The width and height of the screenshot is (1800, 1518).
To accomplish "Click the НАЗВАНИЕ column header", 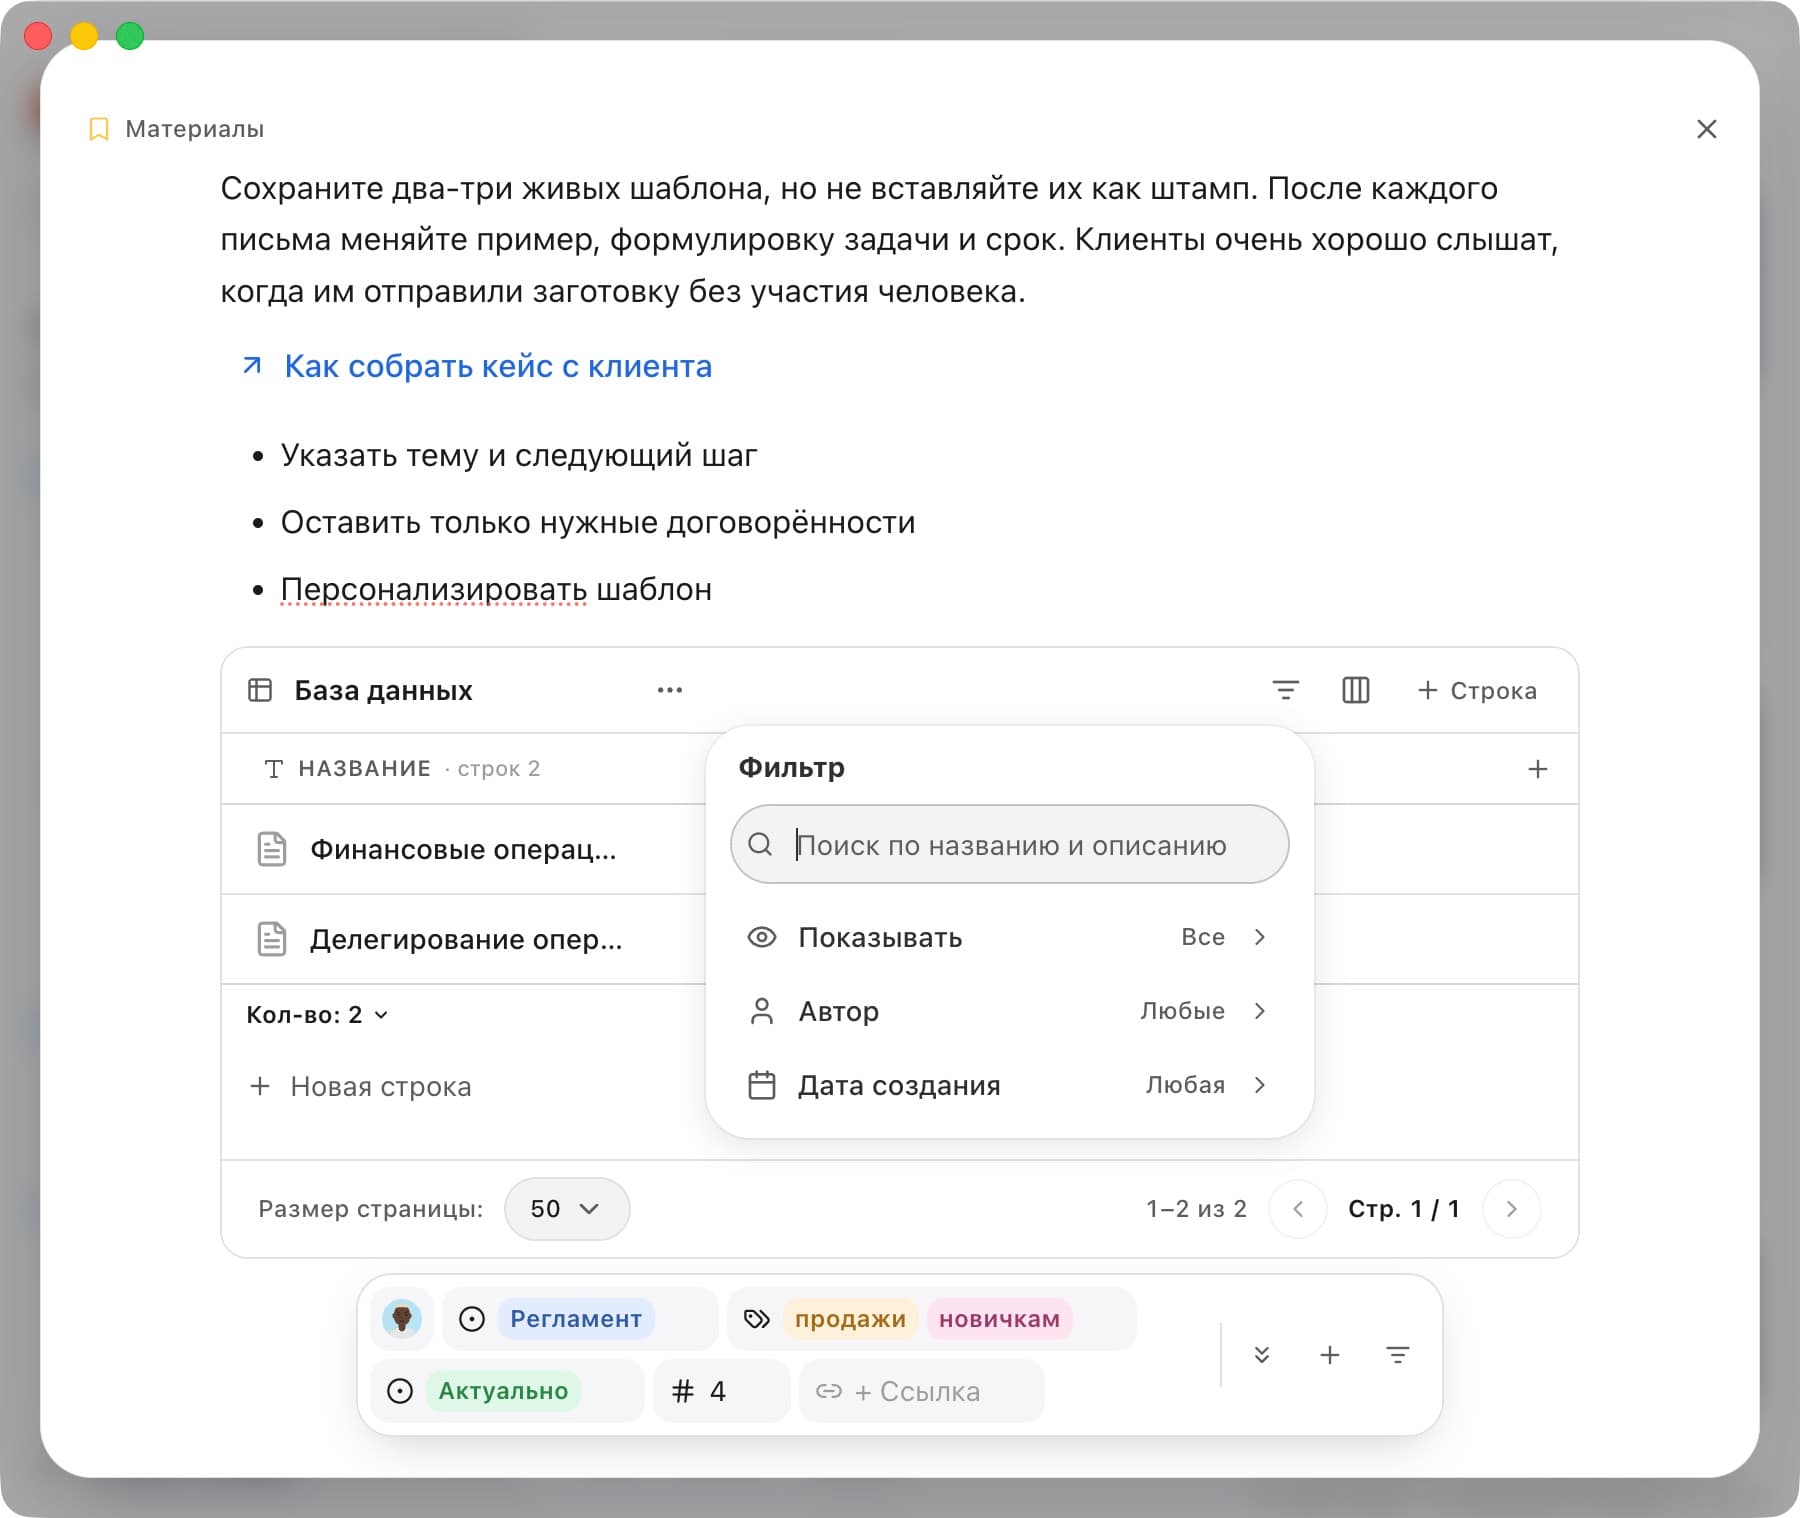I will tap(364, 768).
